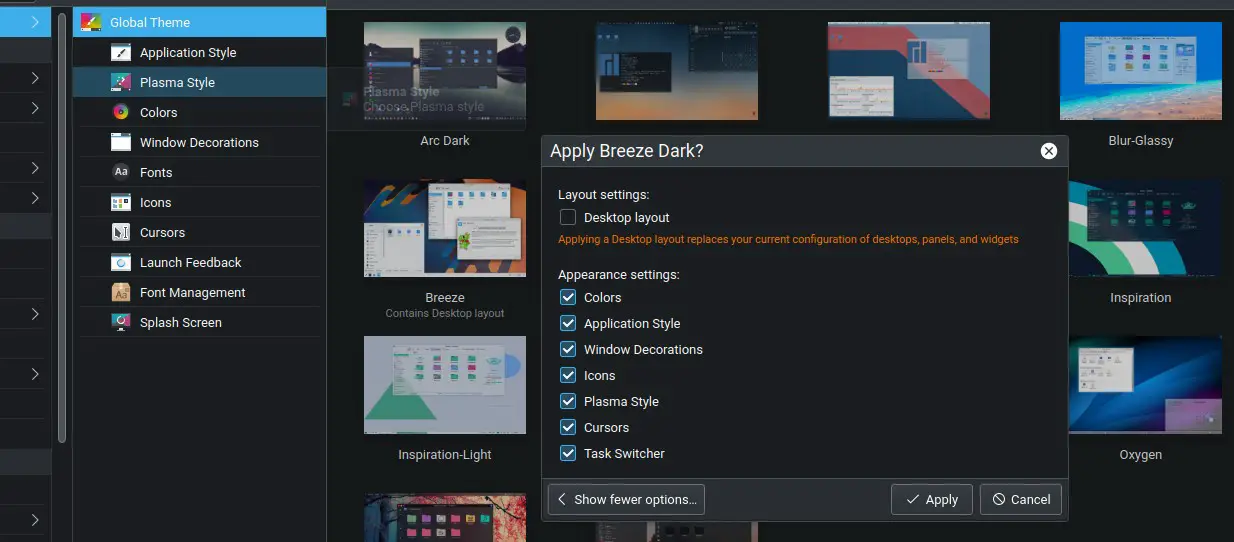Click the Cursors icon

click(121, 232)
